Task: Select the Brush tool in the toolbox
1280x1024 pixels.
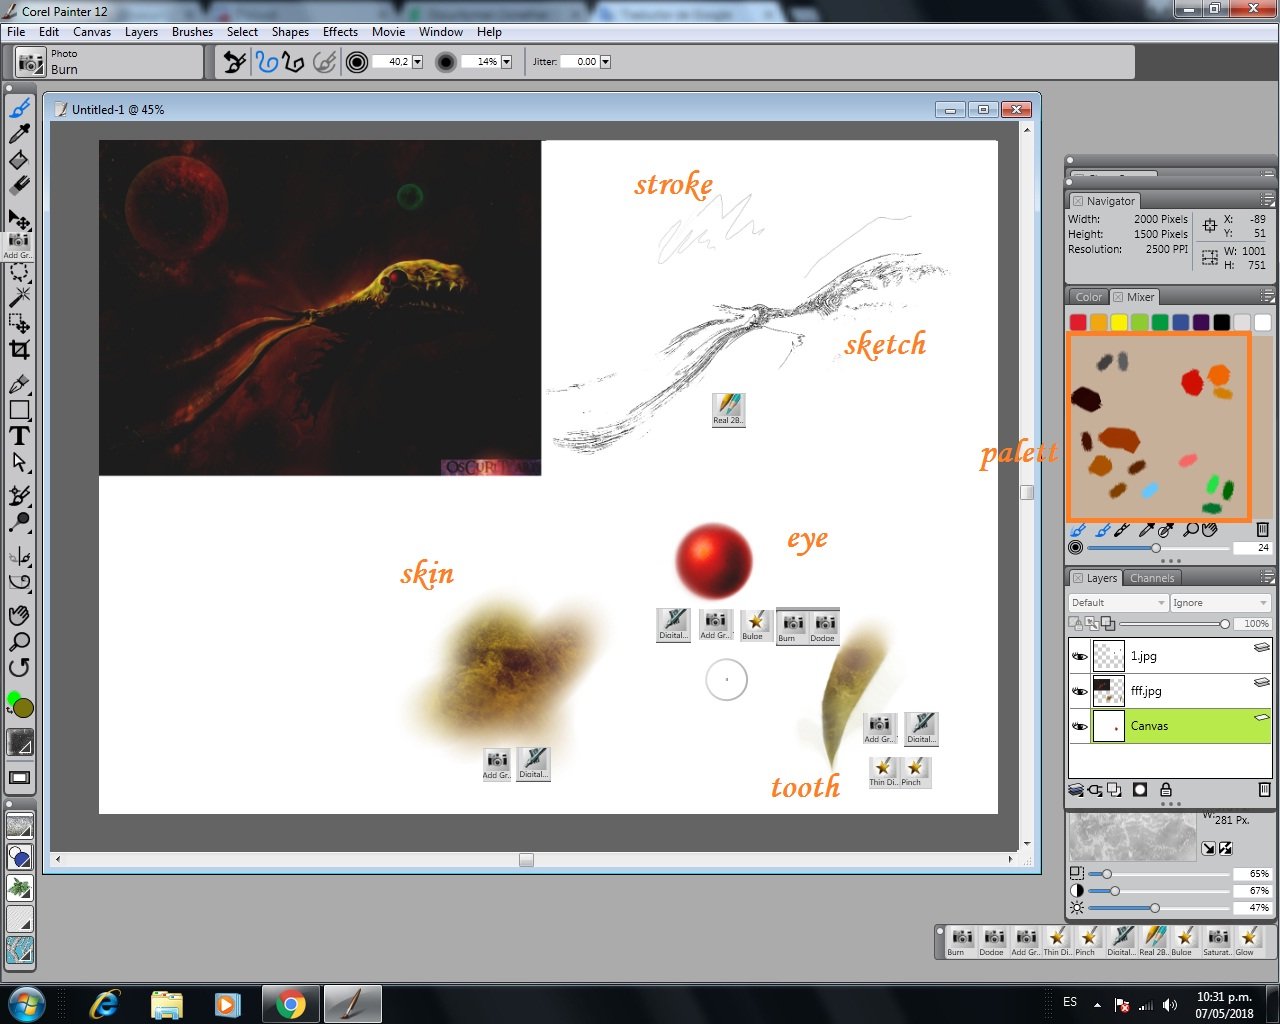Action: (19, 108)
